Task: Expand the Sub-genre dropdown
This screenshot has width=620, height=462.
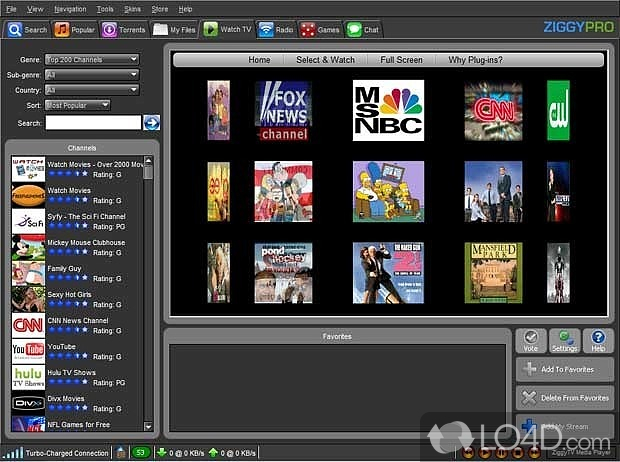Action: (x=92, y=74)
